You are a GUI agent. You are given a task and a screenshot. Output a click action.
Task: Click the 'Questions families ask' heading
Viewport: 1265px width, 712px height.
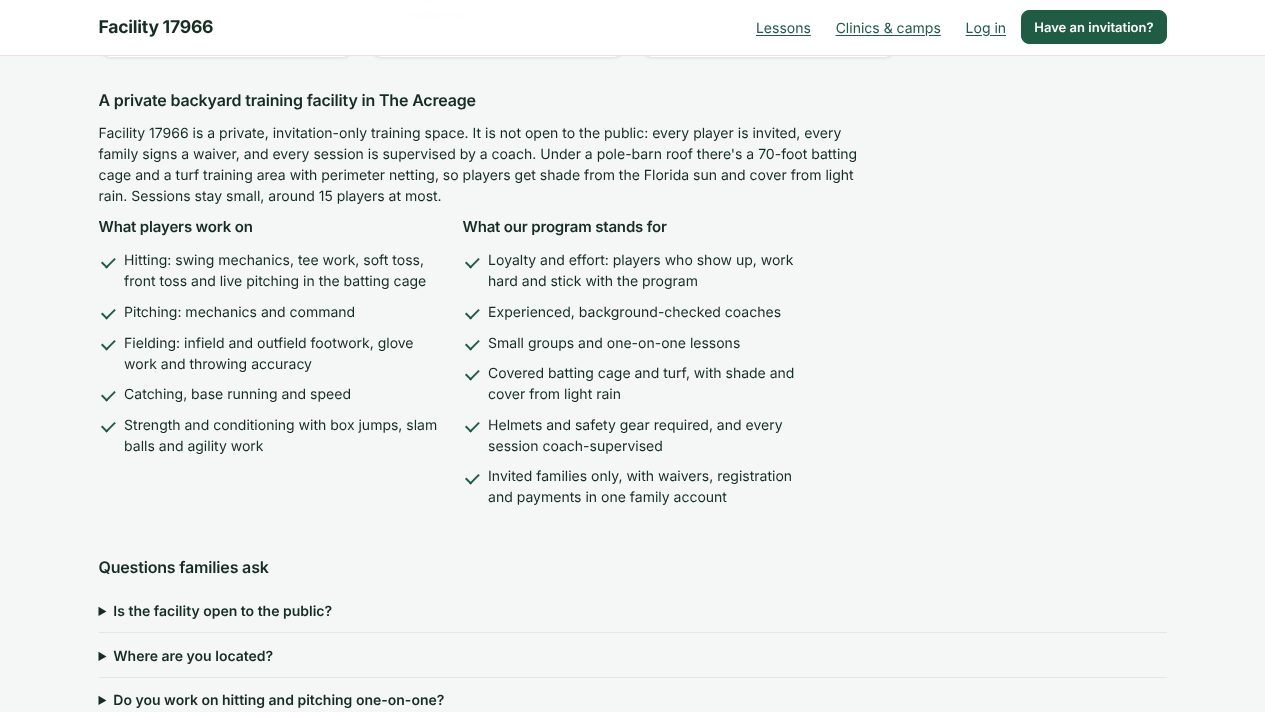[x=184, y=567]
